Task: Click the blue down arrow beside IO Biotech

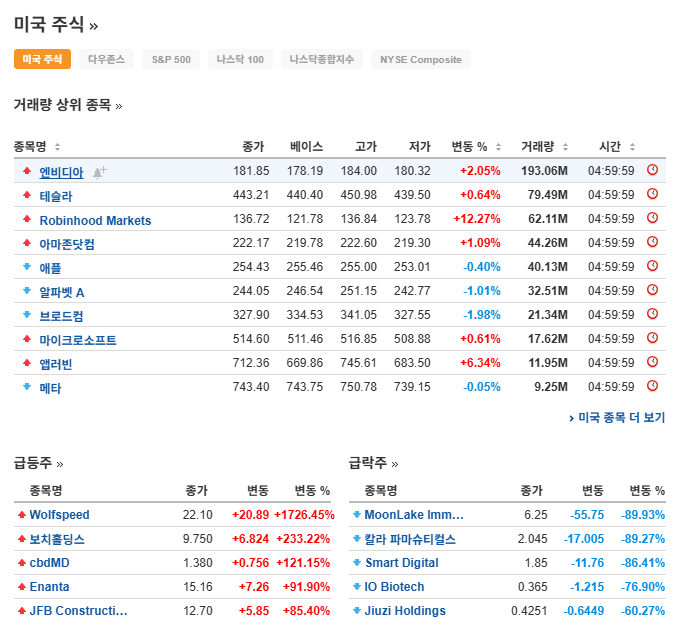Action: pyautogui.click(x=357, y=587)
